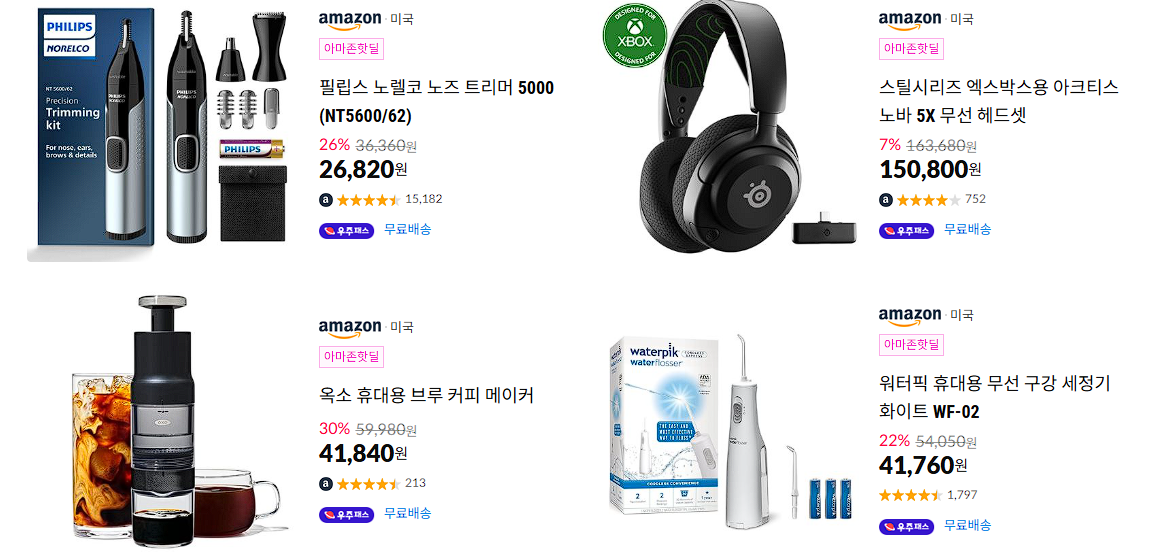
Task: Click the 우주패스 badge under the Philips trimmer
Action: [346, 231]
